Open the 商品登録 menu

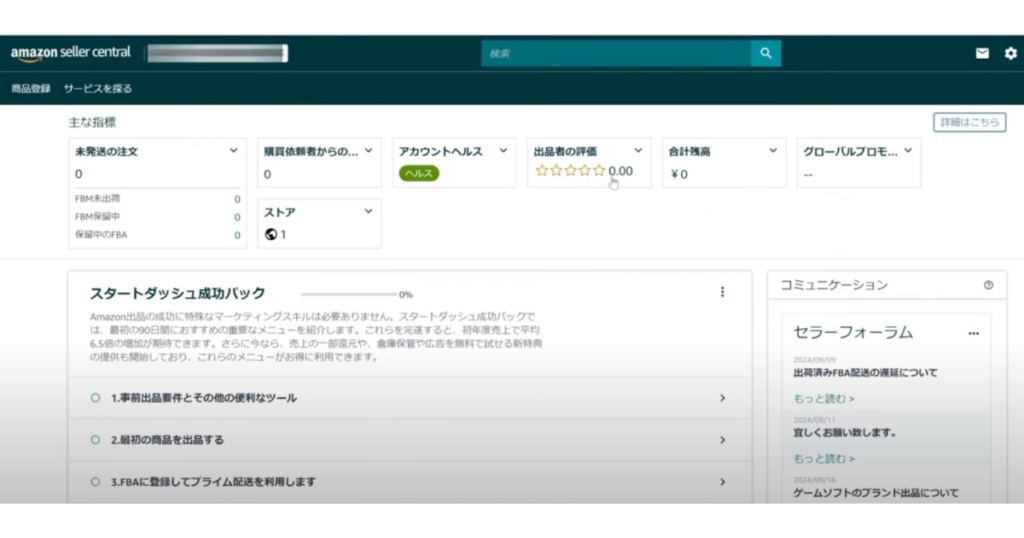coord(31,88)
